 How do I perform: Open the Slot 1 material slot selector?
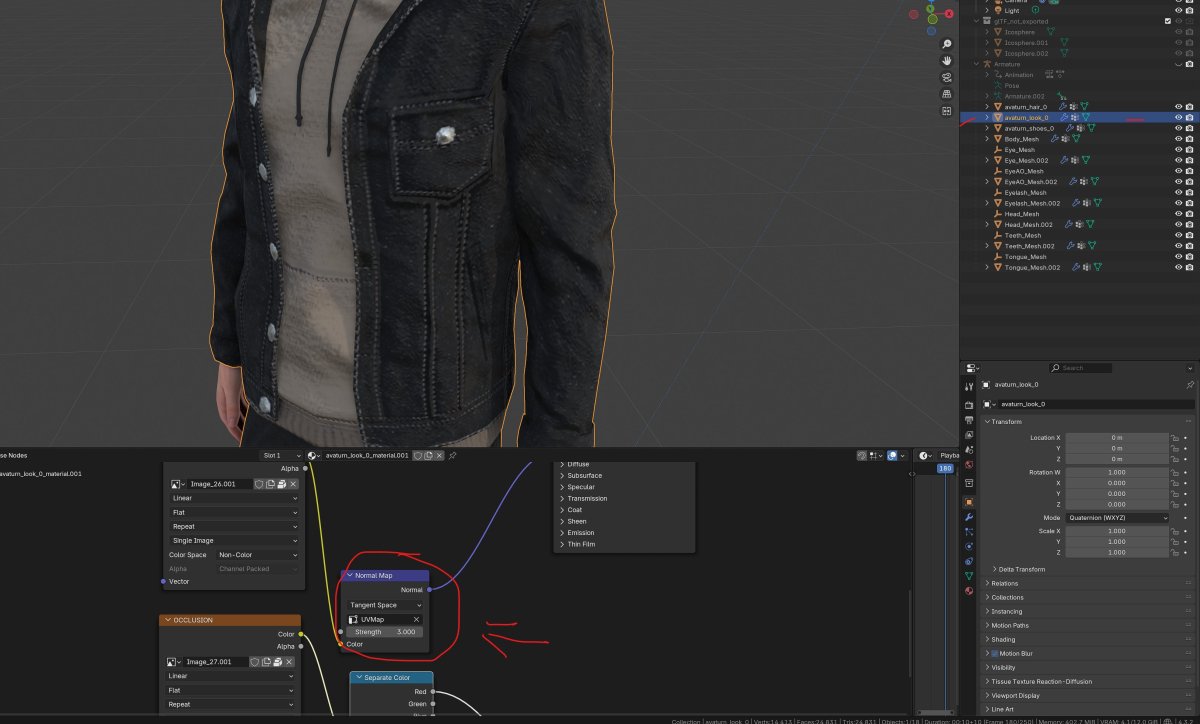pos(278,455)
